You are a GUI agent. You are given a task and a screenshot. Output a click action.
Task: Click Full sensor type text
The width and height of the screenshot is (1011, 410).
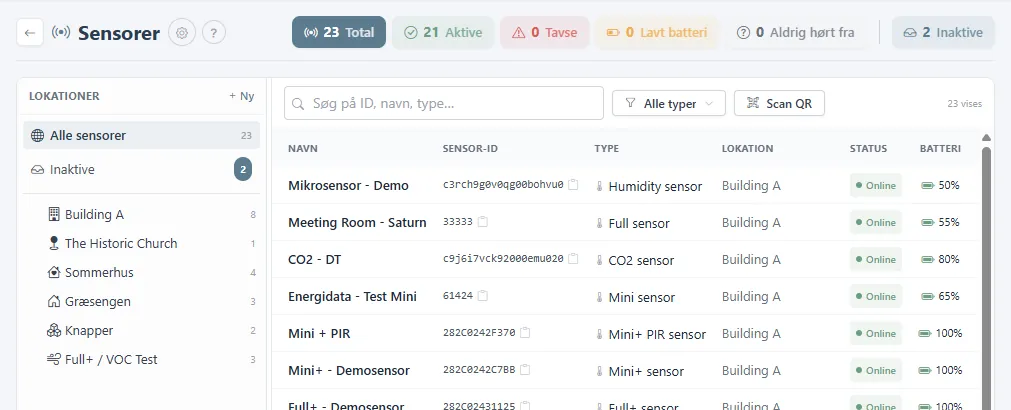tap(639, 224)
